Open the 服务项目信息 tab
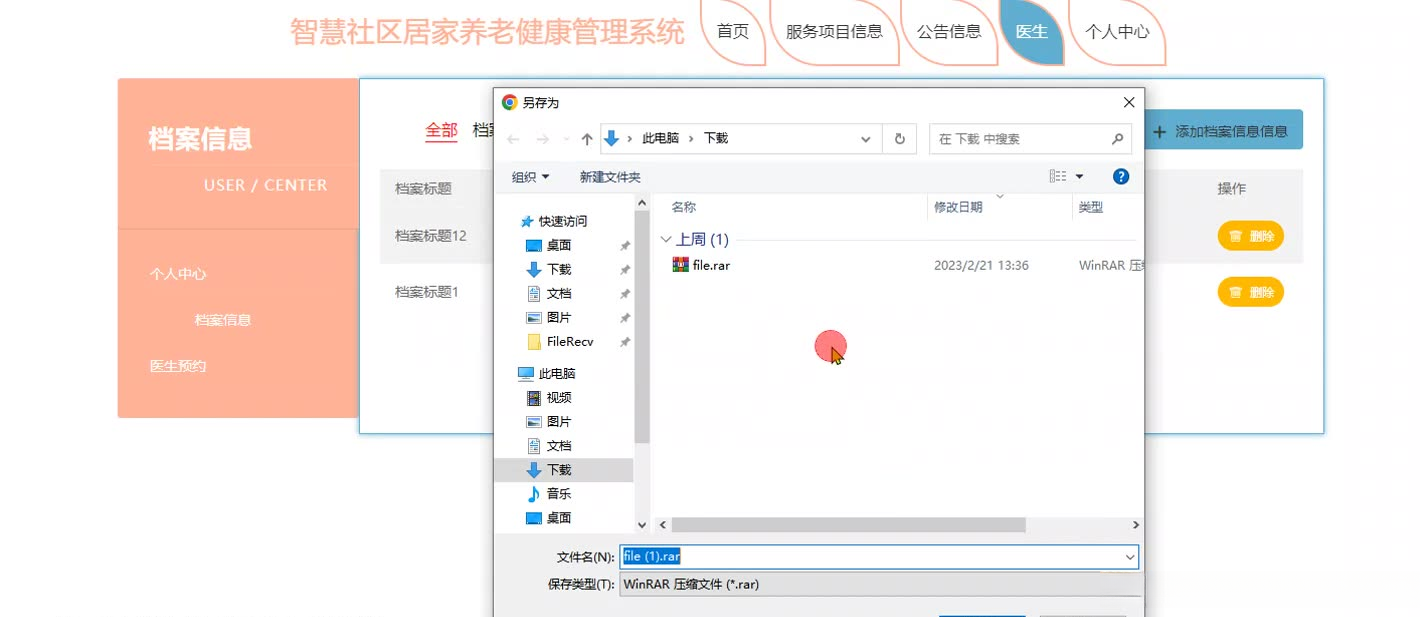 [834, 31]
